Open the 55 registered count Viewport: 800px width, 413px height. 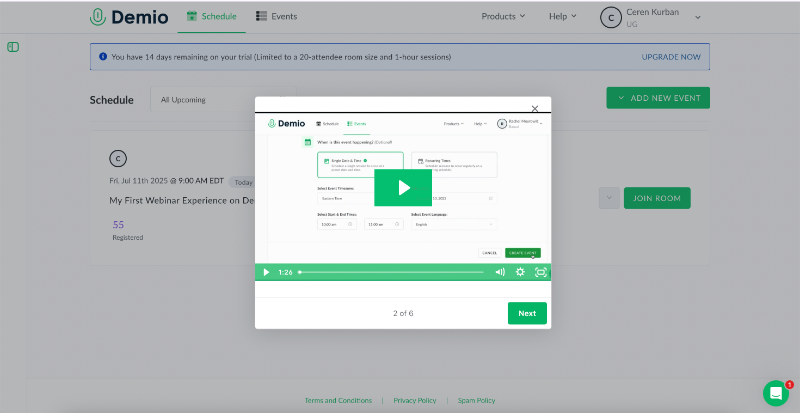(x=118, y=225)
